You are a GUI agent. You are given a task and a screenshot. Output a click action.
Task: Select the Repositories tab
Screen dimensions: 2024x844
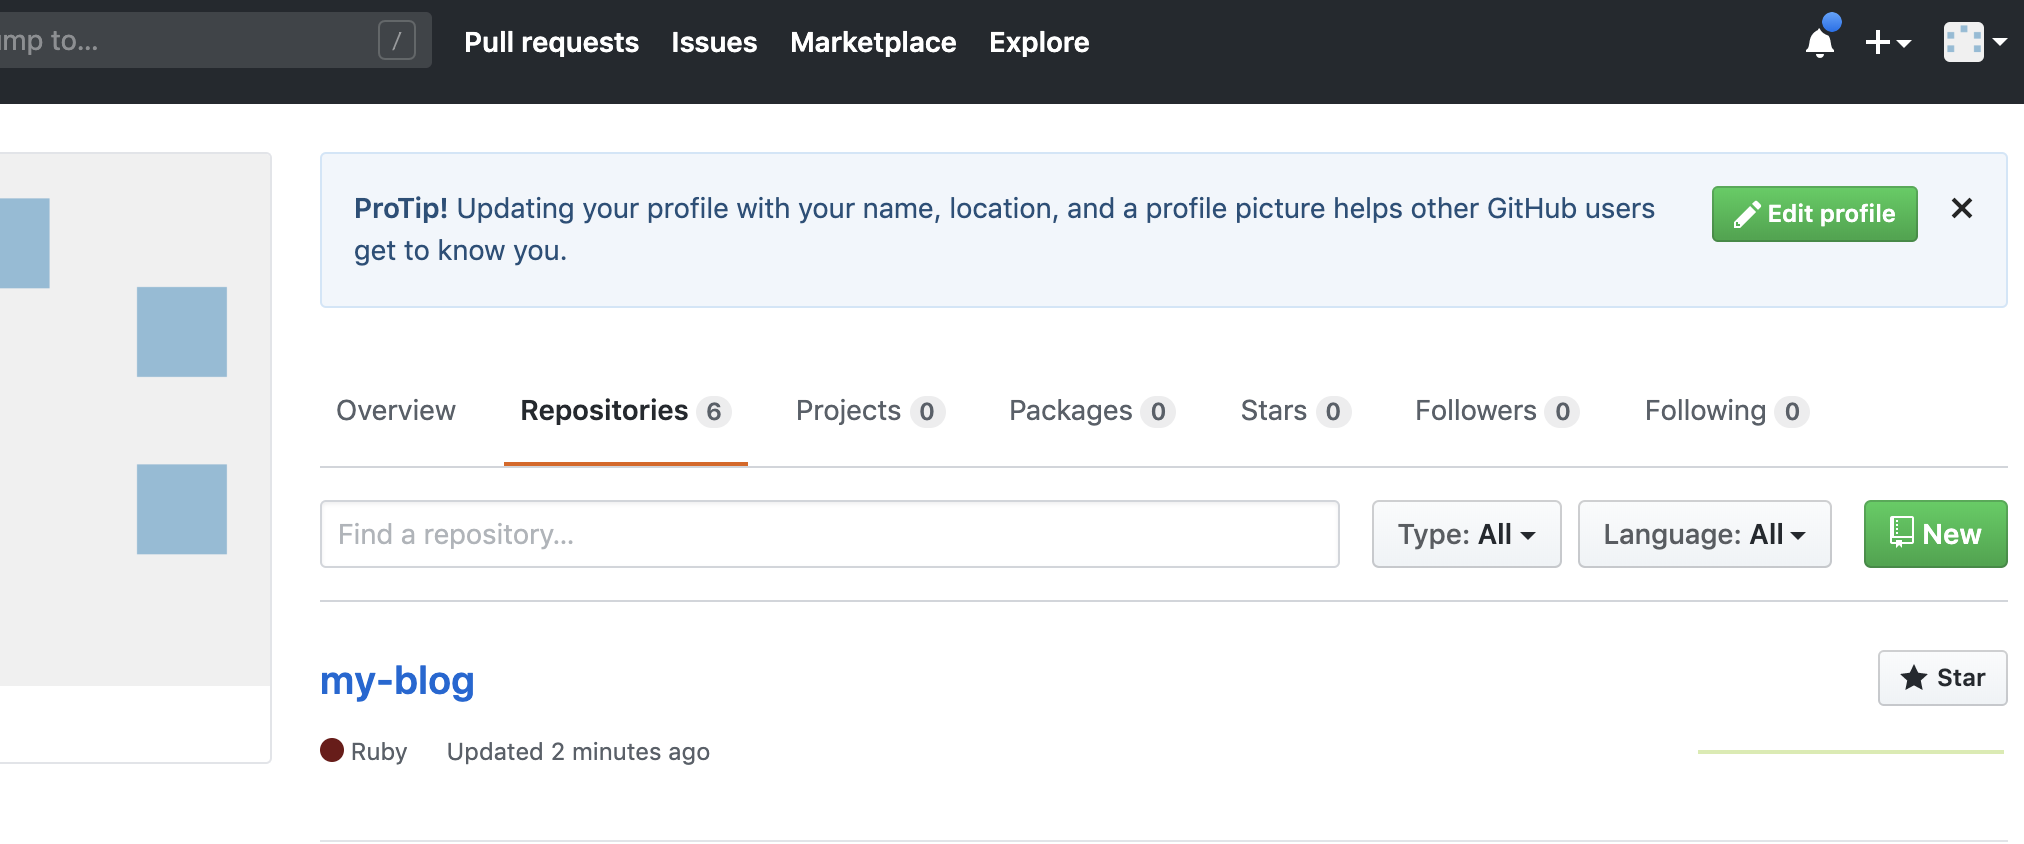(x=626, y=411)
